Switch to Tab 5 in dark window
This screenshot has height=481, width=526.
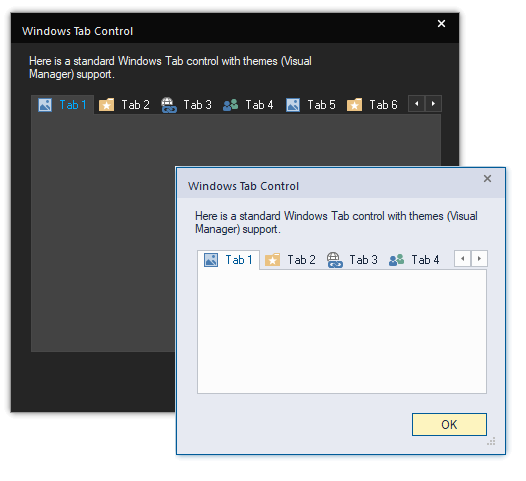311,105
